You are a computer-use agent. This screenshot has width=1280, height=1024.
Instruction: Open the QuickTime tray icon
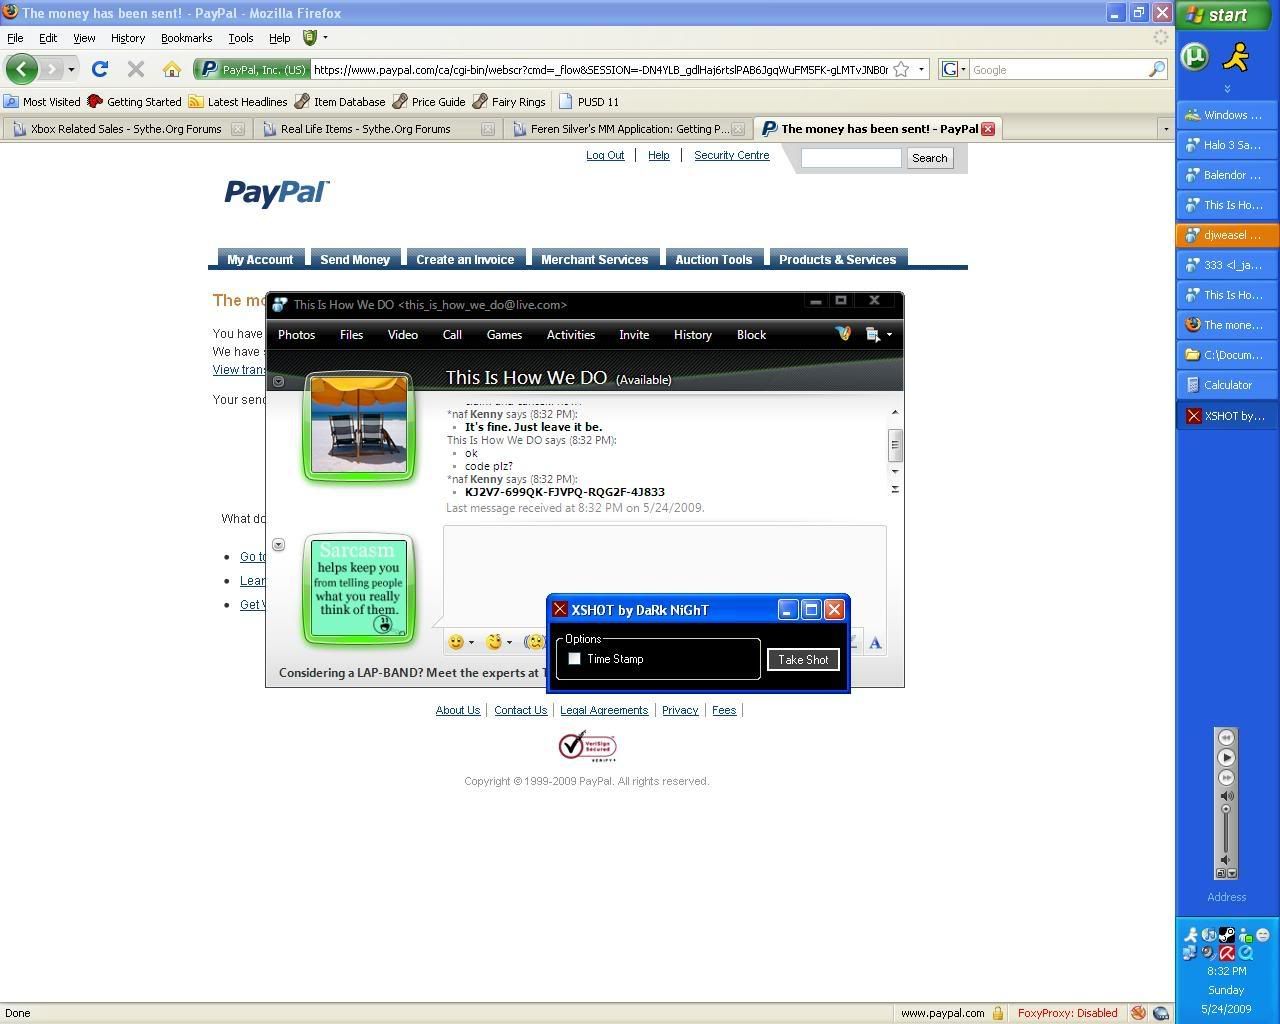(x=1245, y=953)
